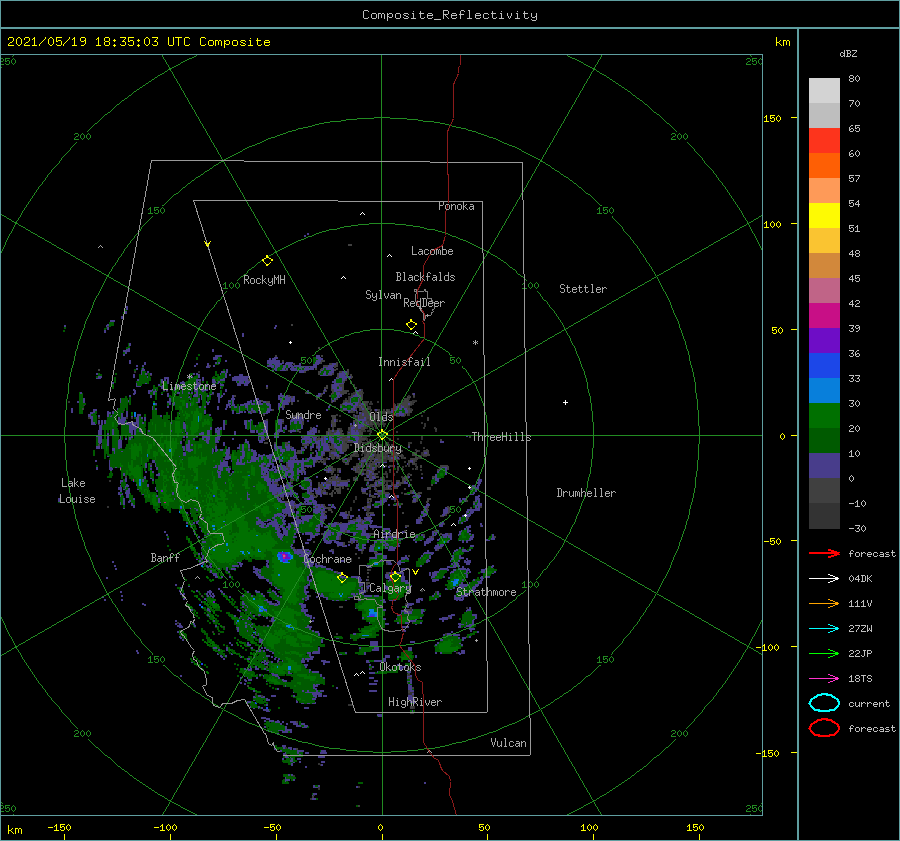Click the red forecast ellipse icon
Viewport: 900px width, 841px height.
(824, 728)
